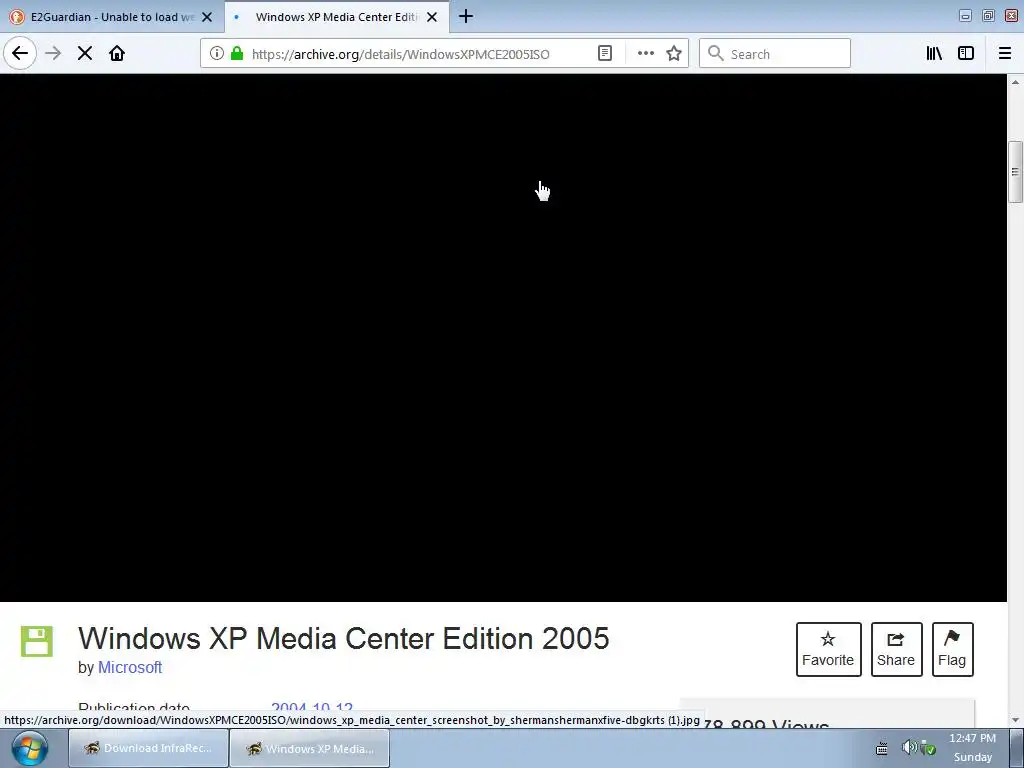
Task: Click the scrollbar down arrow
Action: tap(1015, 720)
